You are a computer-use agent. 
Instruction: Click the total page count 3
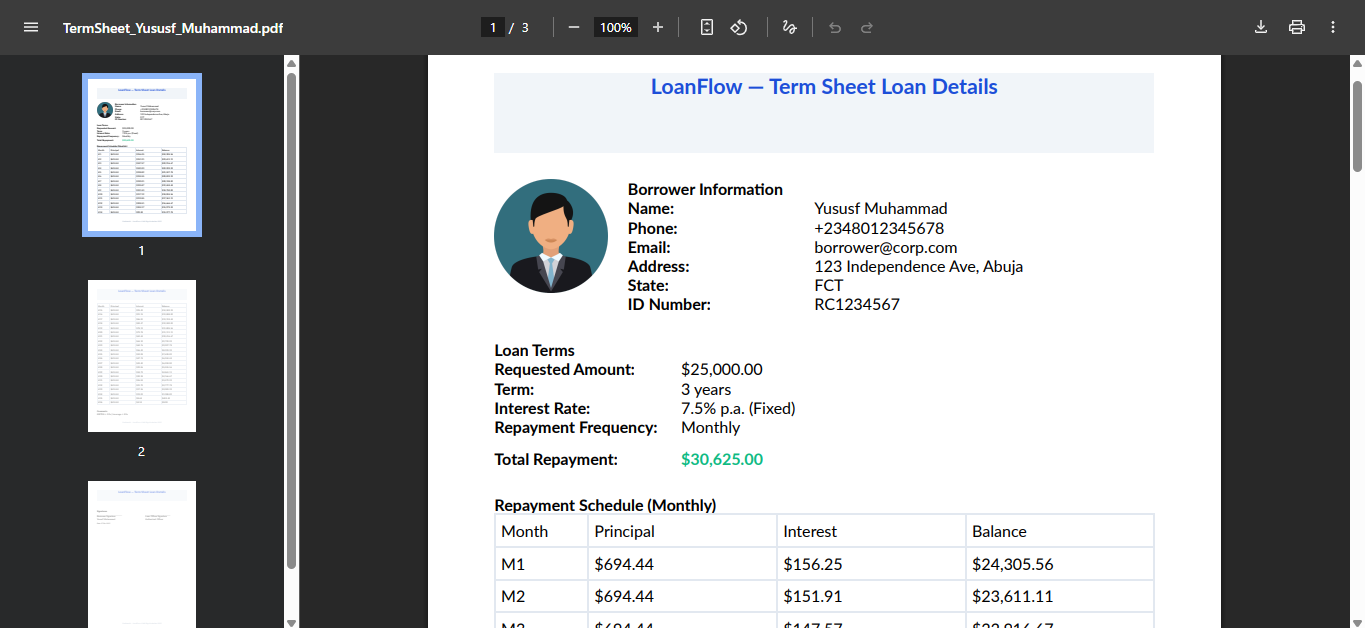pos(525,28)
